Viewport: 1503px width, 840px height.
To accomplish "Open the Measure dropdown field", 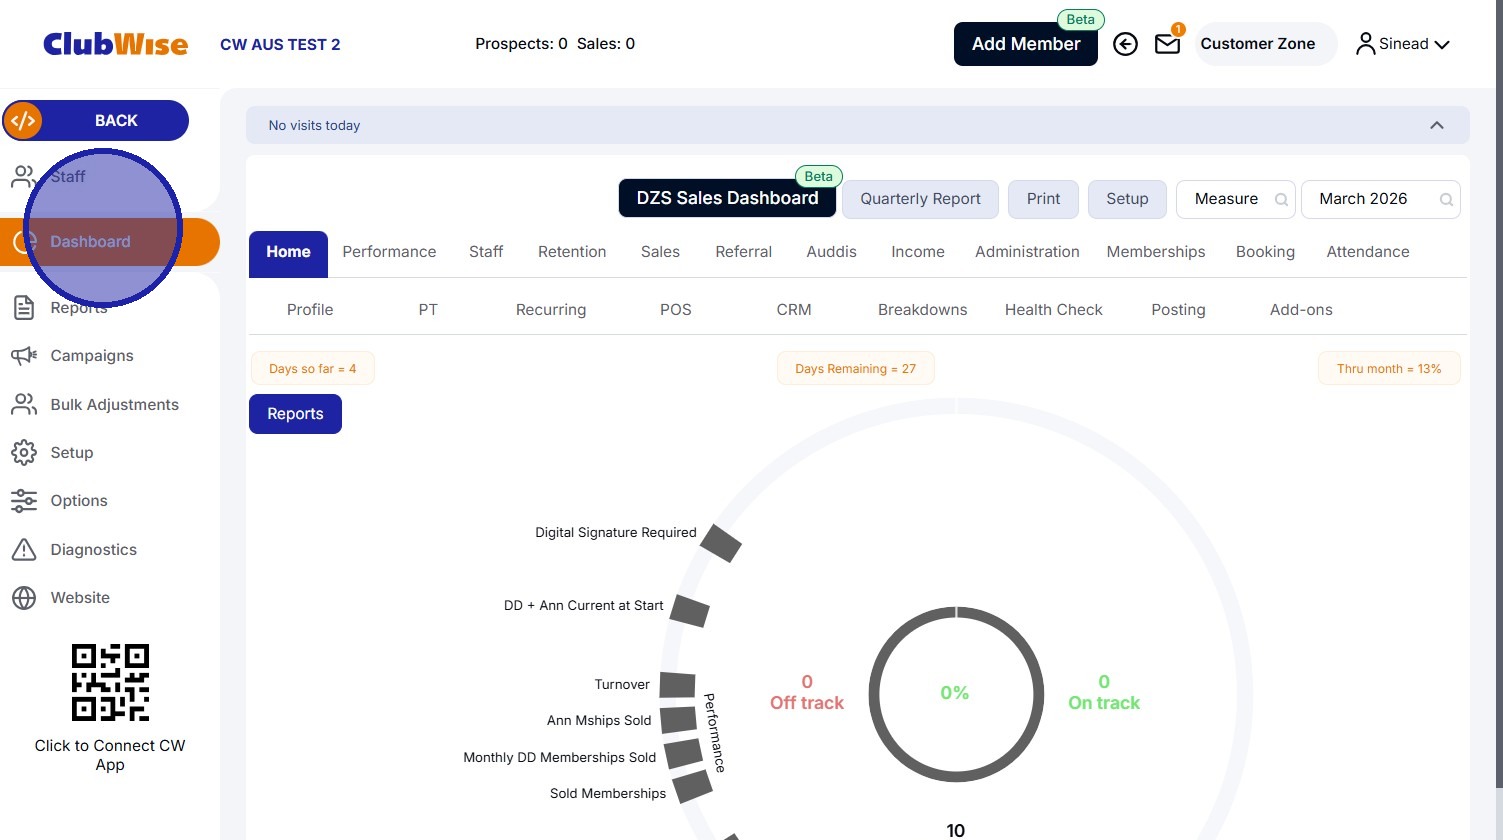I will coord(1236,199).
